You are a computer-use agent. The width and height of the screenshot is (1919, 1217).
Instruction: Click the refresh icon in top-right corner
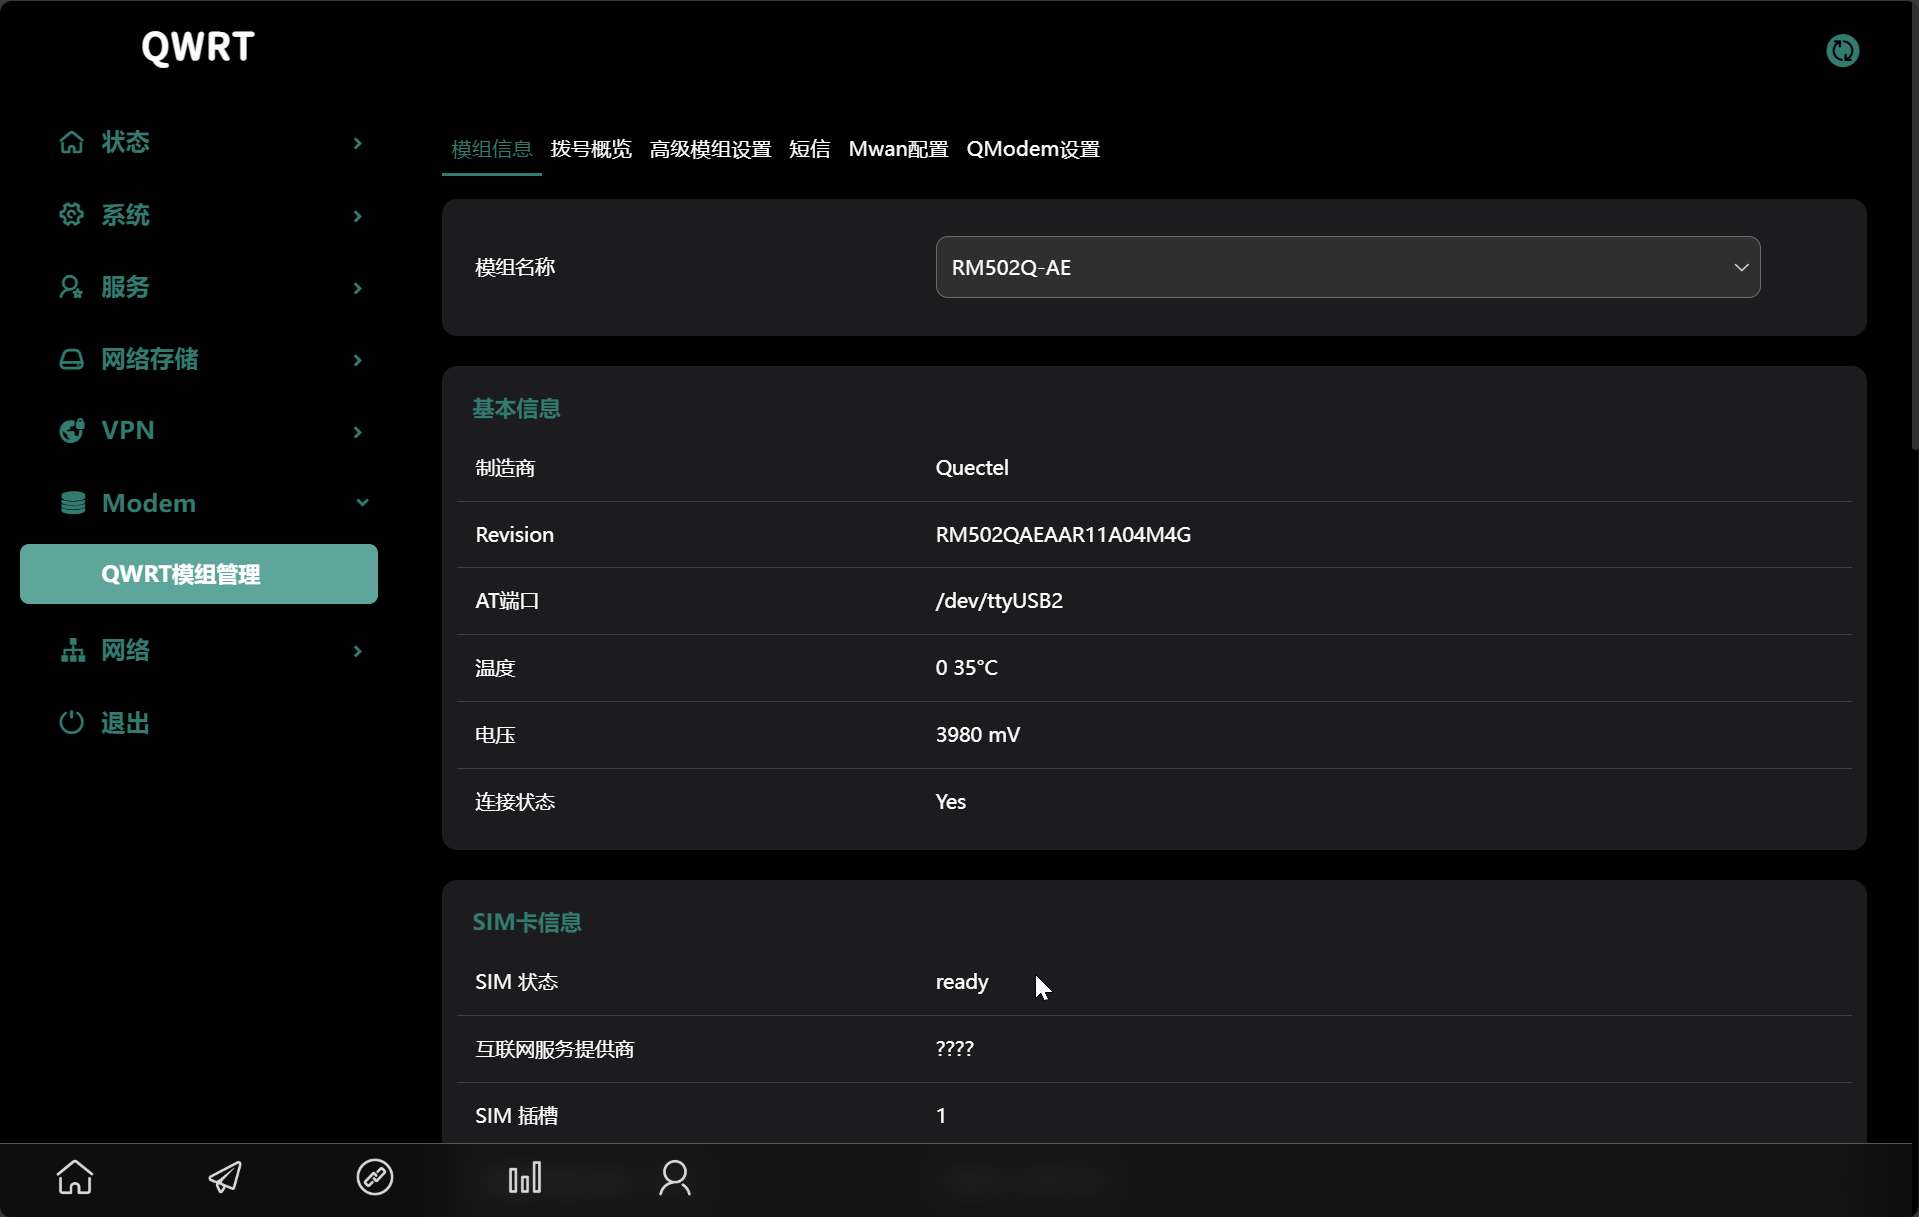point(1842,50)
